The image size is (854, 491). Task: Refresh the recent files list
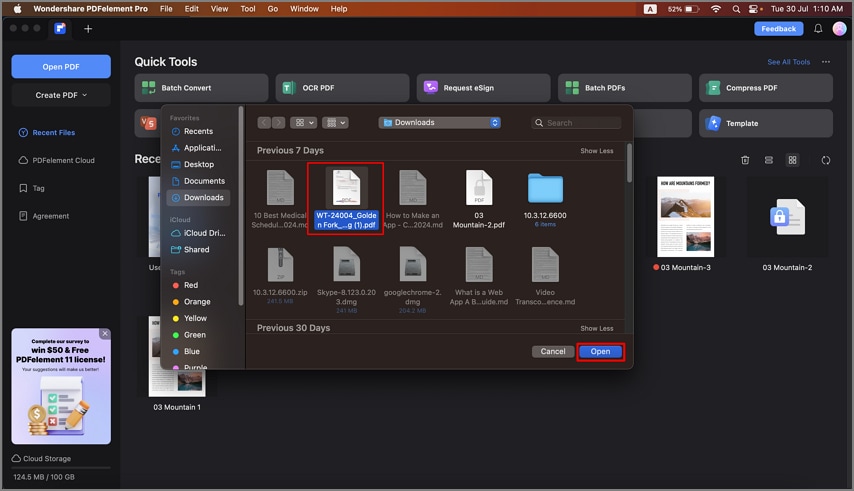(x=826, y=160)
